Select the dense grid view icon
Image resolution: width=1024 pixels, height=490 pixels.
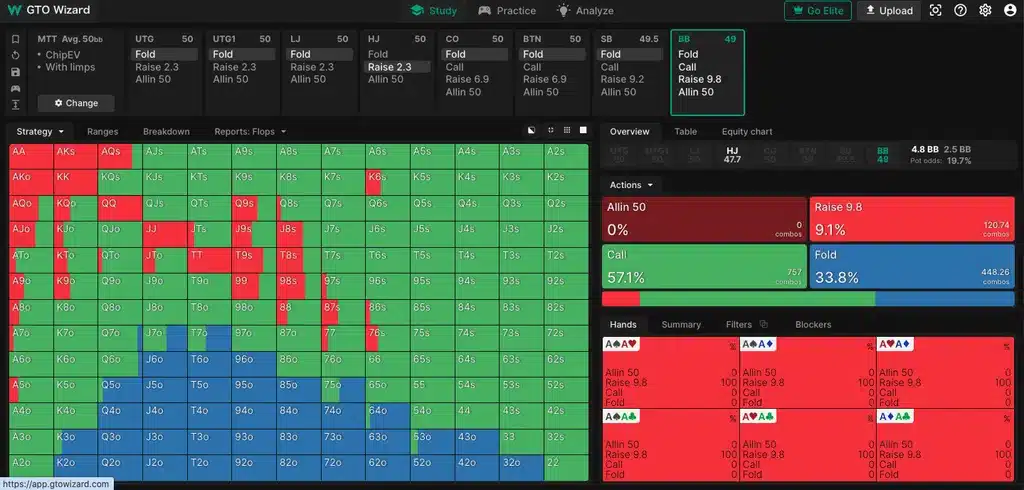point(567,131)
